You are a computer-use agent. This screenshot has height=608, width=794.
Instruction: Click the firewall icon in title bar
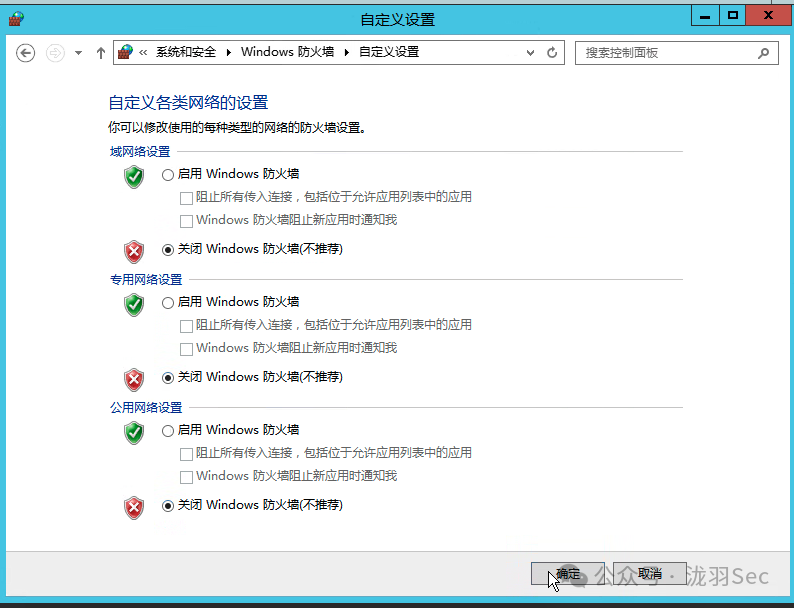tap(16, 19)
